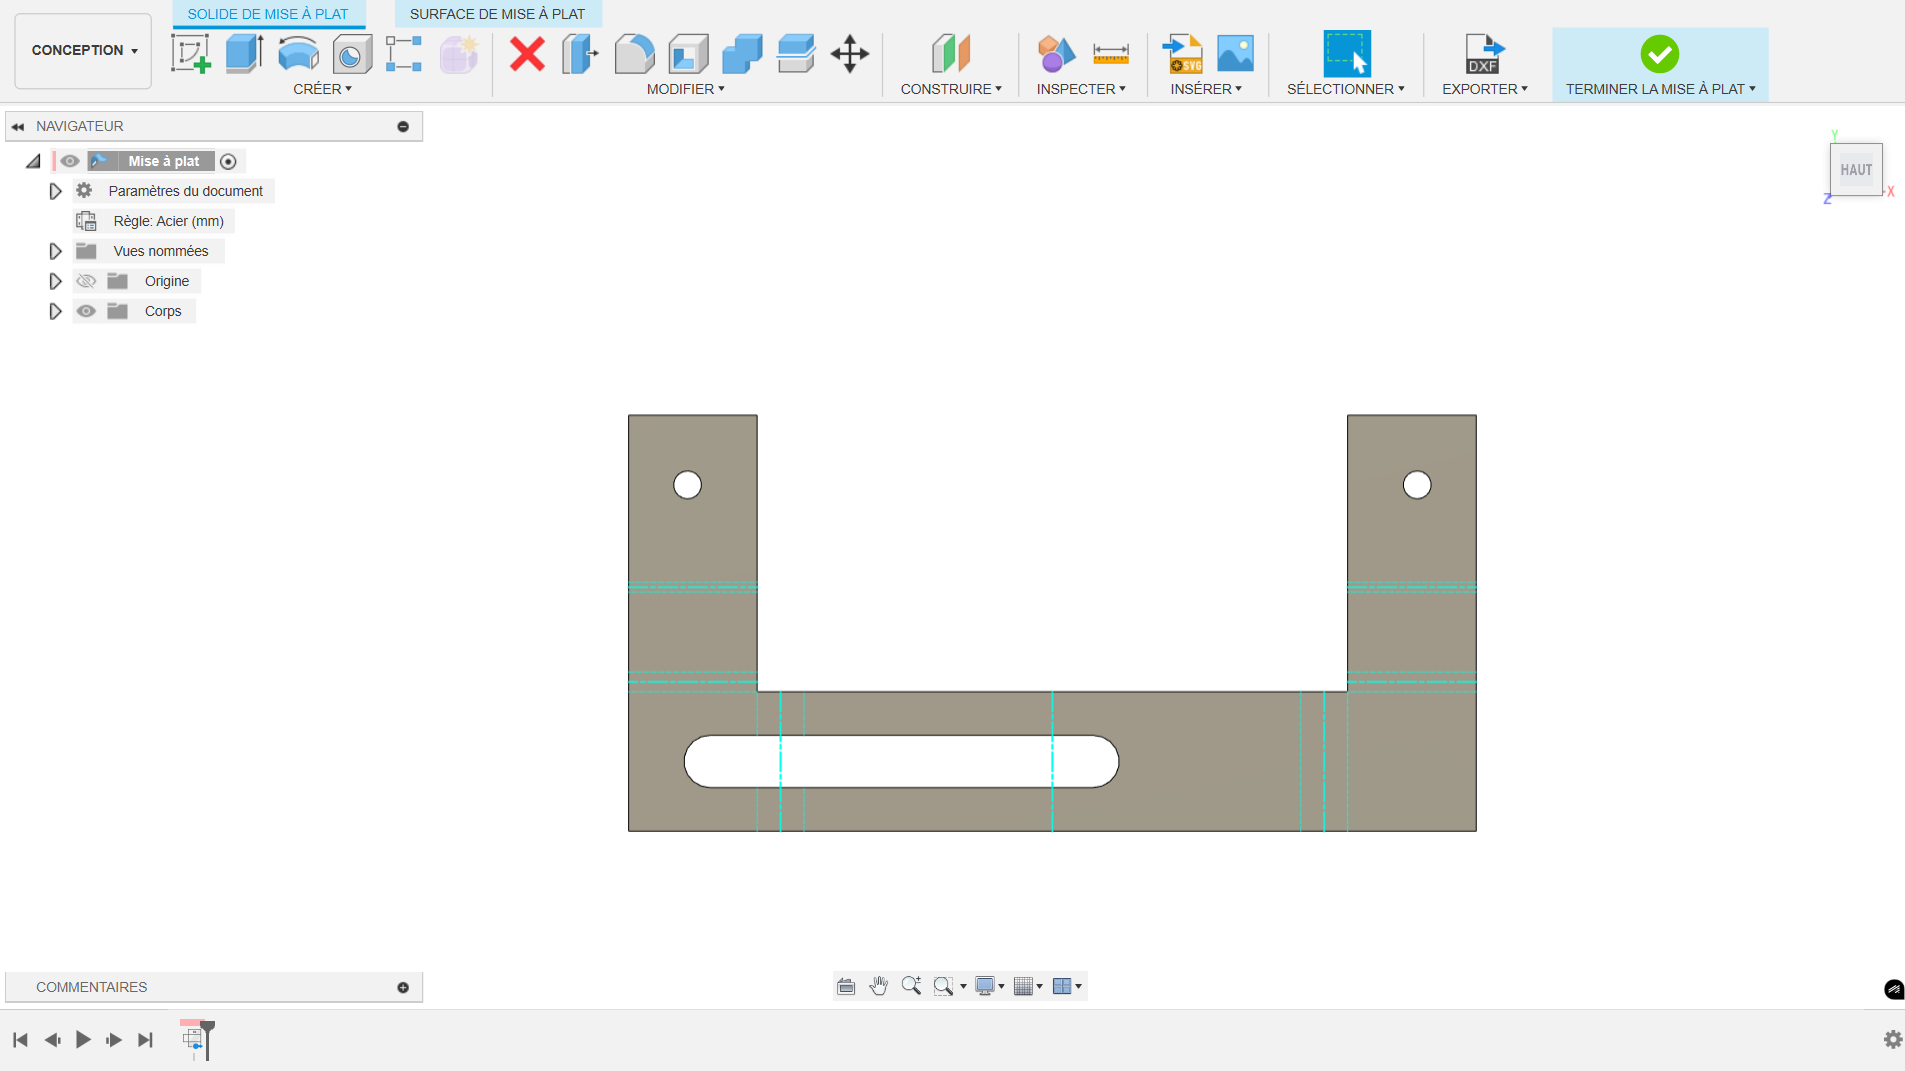Image resolution: width=1905 pixels, height=1071 pixels.
Task: Open the CONCEPTION workspace dropdown
Action: point(84,50)
